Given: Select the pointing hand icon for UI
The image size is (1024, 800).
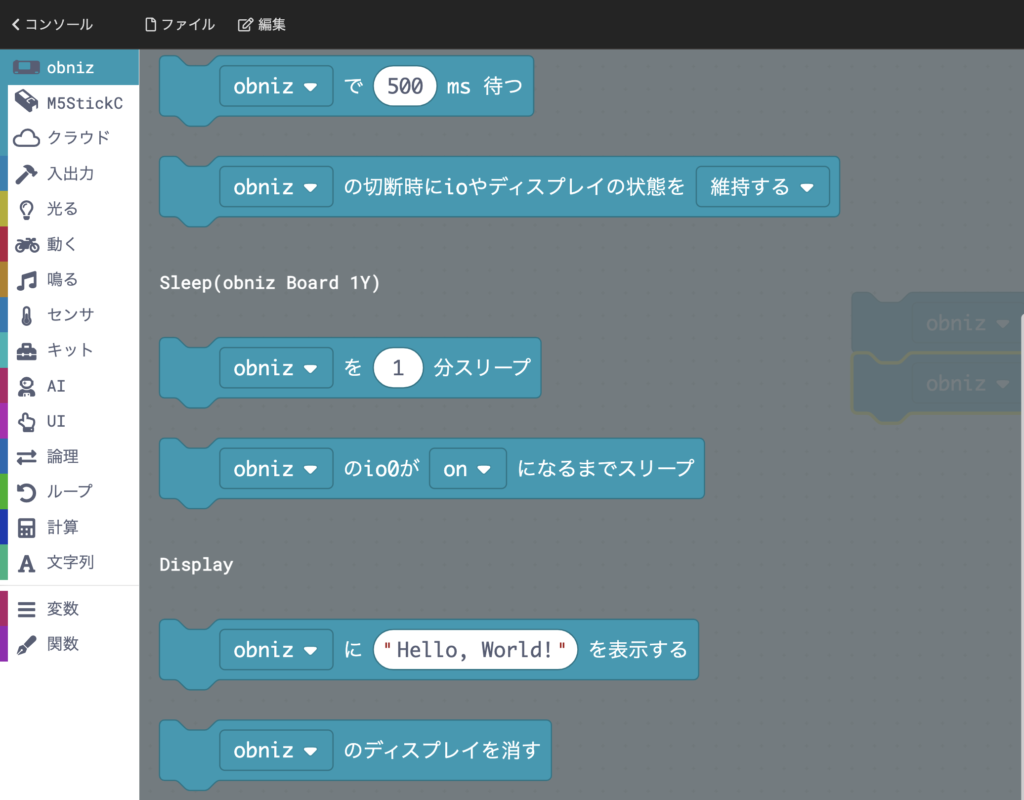Looking at the screenshot, I should (x=26, y=422).
